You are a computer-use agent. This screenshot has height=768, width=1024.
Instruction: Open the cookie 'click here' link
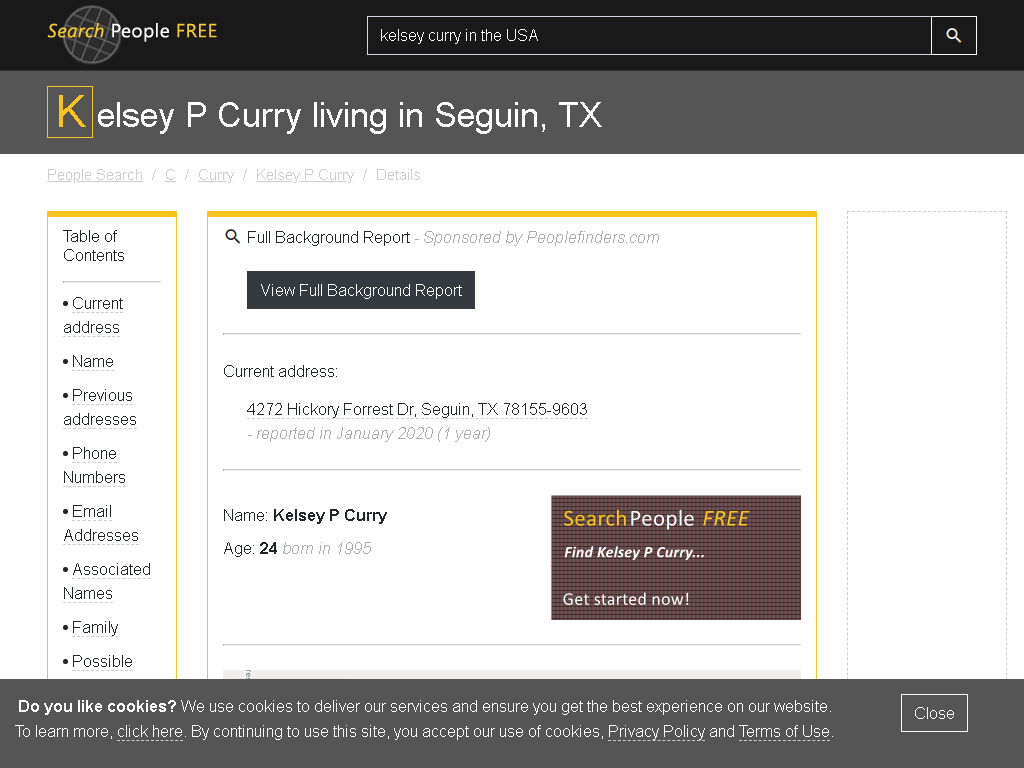click(150, 731)
